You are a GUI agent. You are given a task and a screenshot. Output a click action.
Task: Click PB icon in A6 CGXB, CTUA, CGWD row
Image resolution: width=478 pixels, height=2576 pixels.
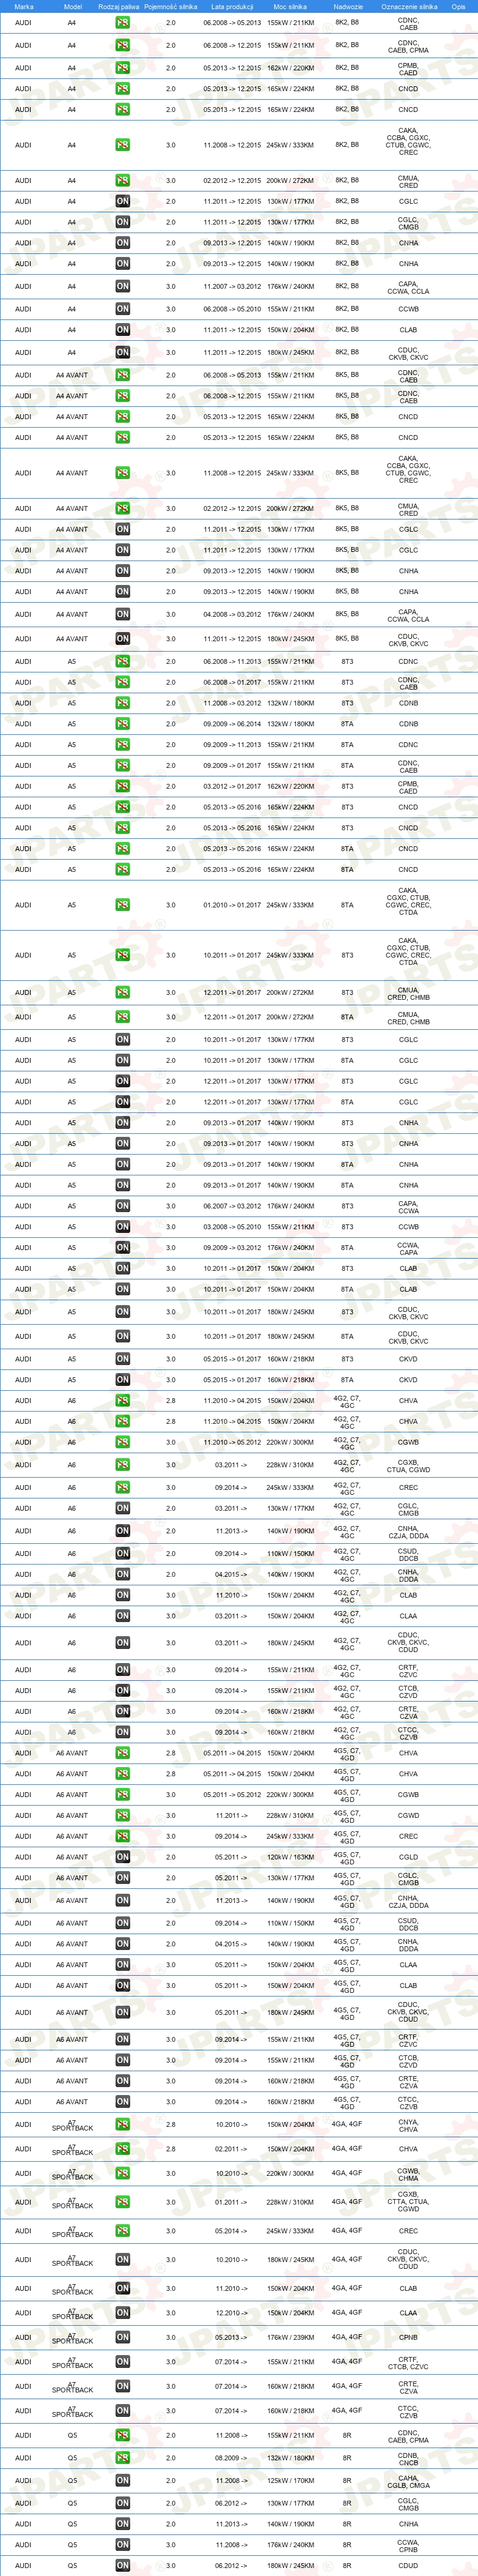(x=122, y=1465)
